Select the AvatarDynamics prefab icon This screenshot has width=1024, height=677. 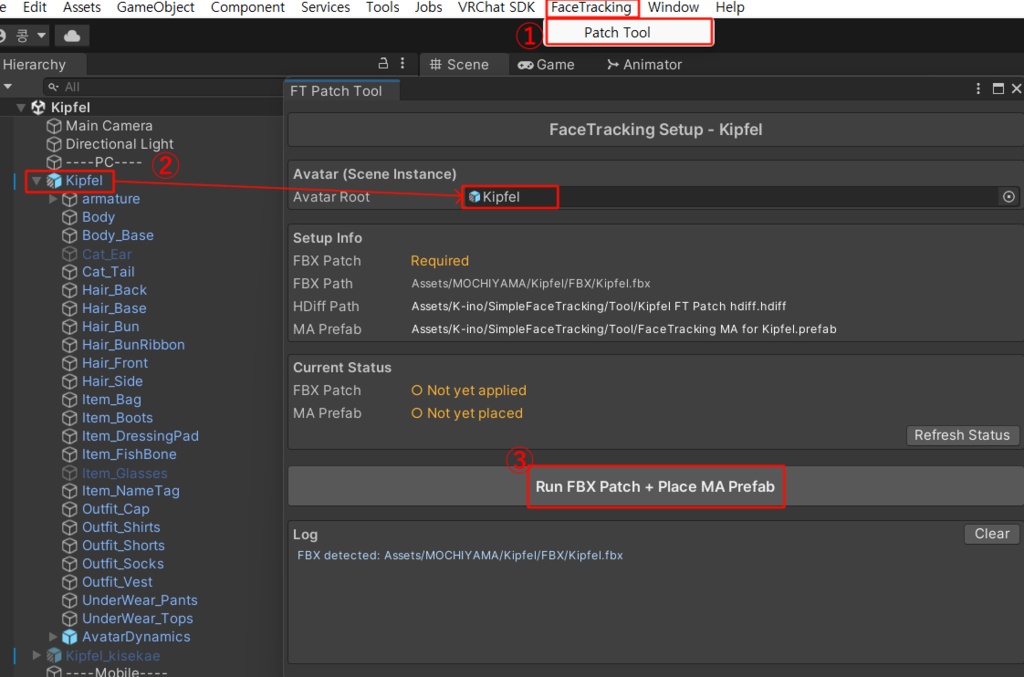(70, 637)
